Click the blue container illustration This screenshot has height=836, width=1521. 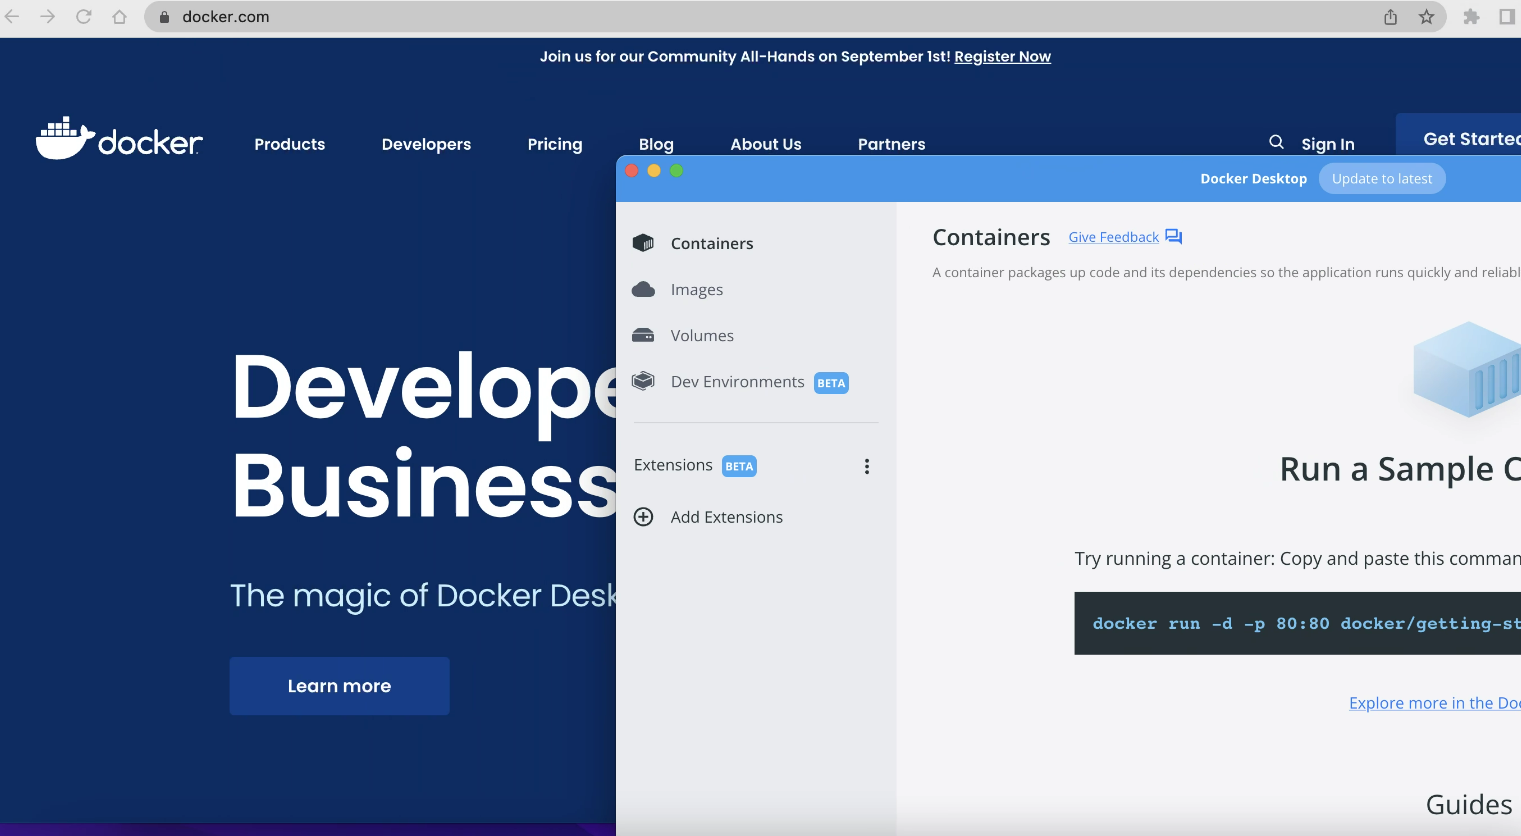tap(1467, 369)
